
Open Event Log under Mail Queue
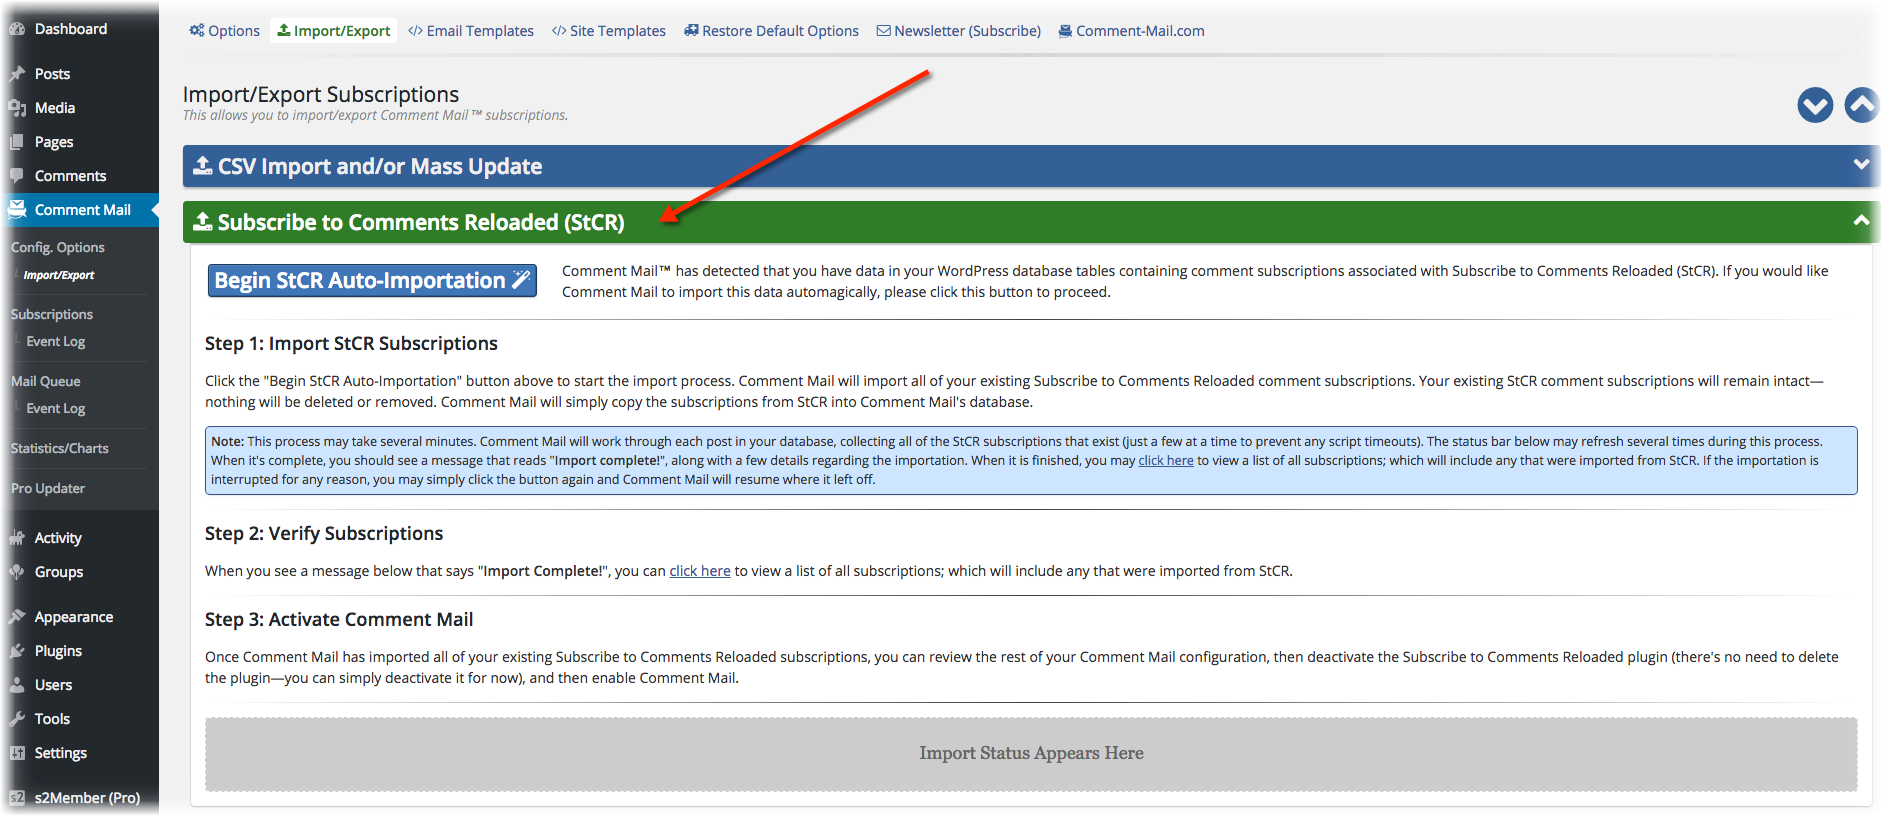[56, 408]
